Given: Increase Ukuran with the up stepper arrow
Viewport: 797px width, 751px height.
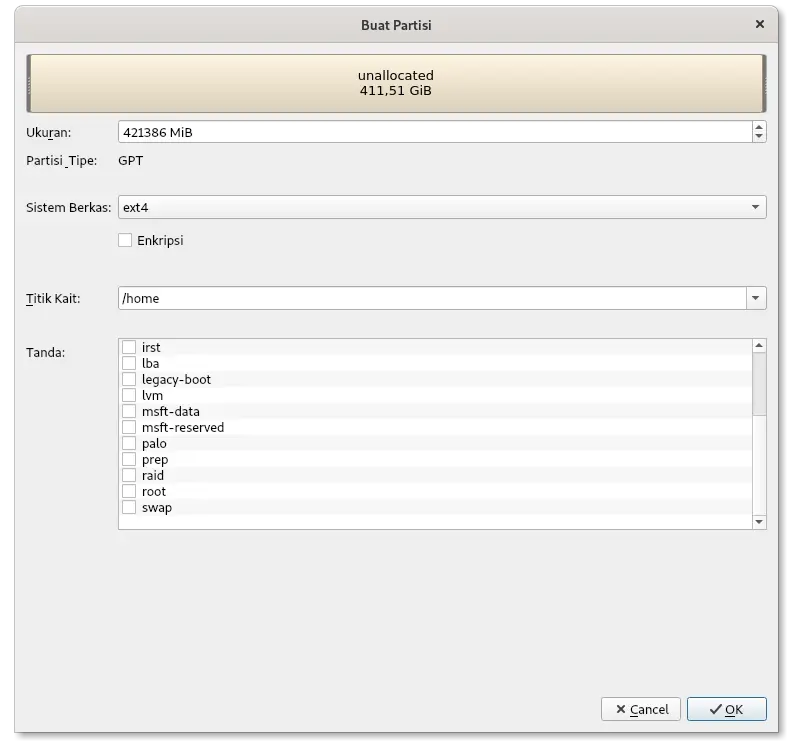Looking at the screenshot, I should [x=759, y=127].
